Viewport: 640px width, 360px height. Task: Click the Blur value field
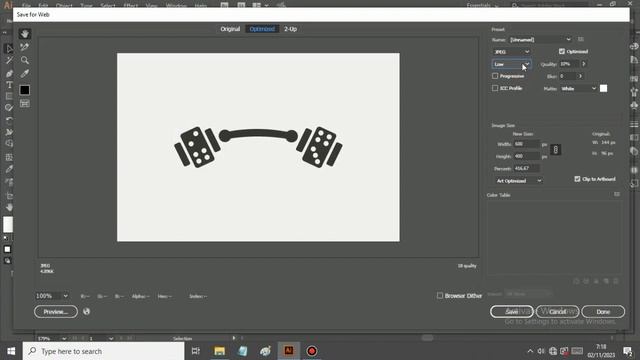pos(567,76)
